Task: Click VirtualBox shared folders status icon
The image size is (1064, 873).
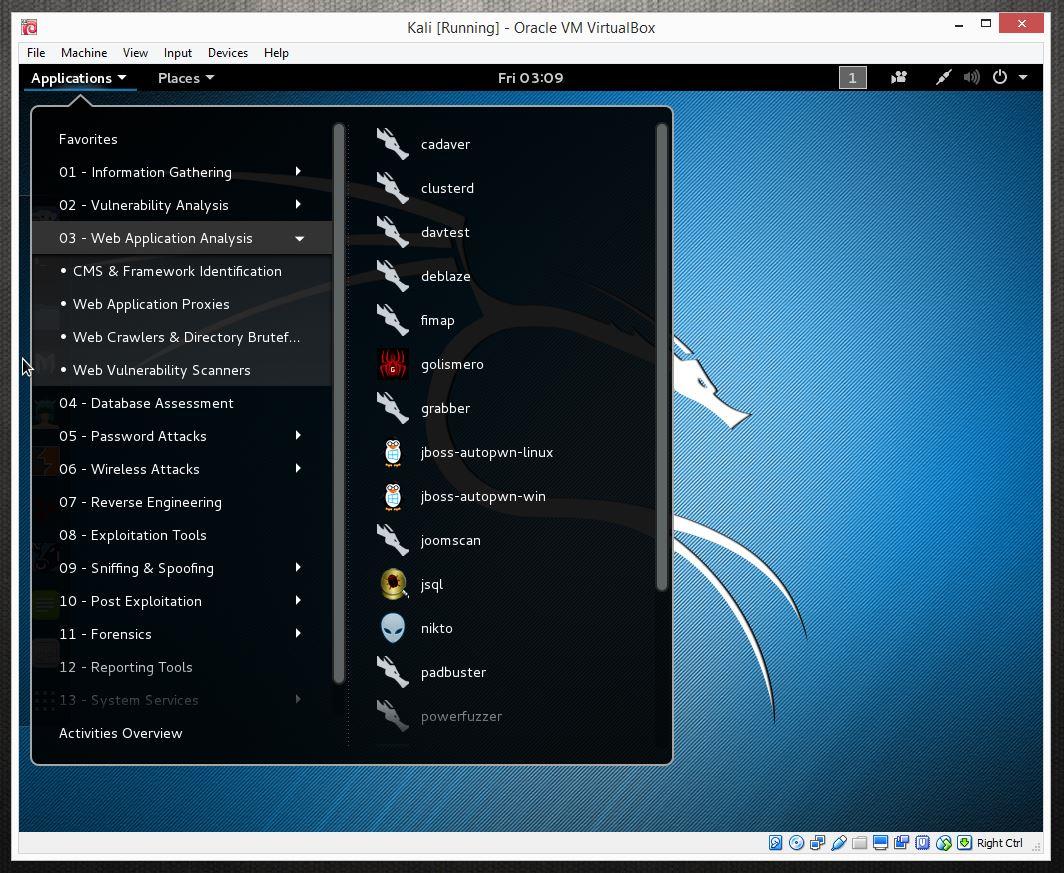Action: [860, 842]
